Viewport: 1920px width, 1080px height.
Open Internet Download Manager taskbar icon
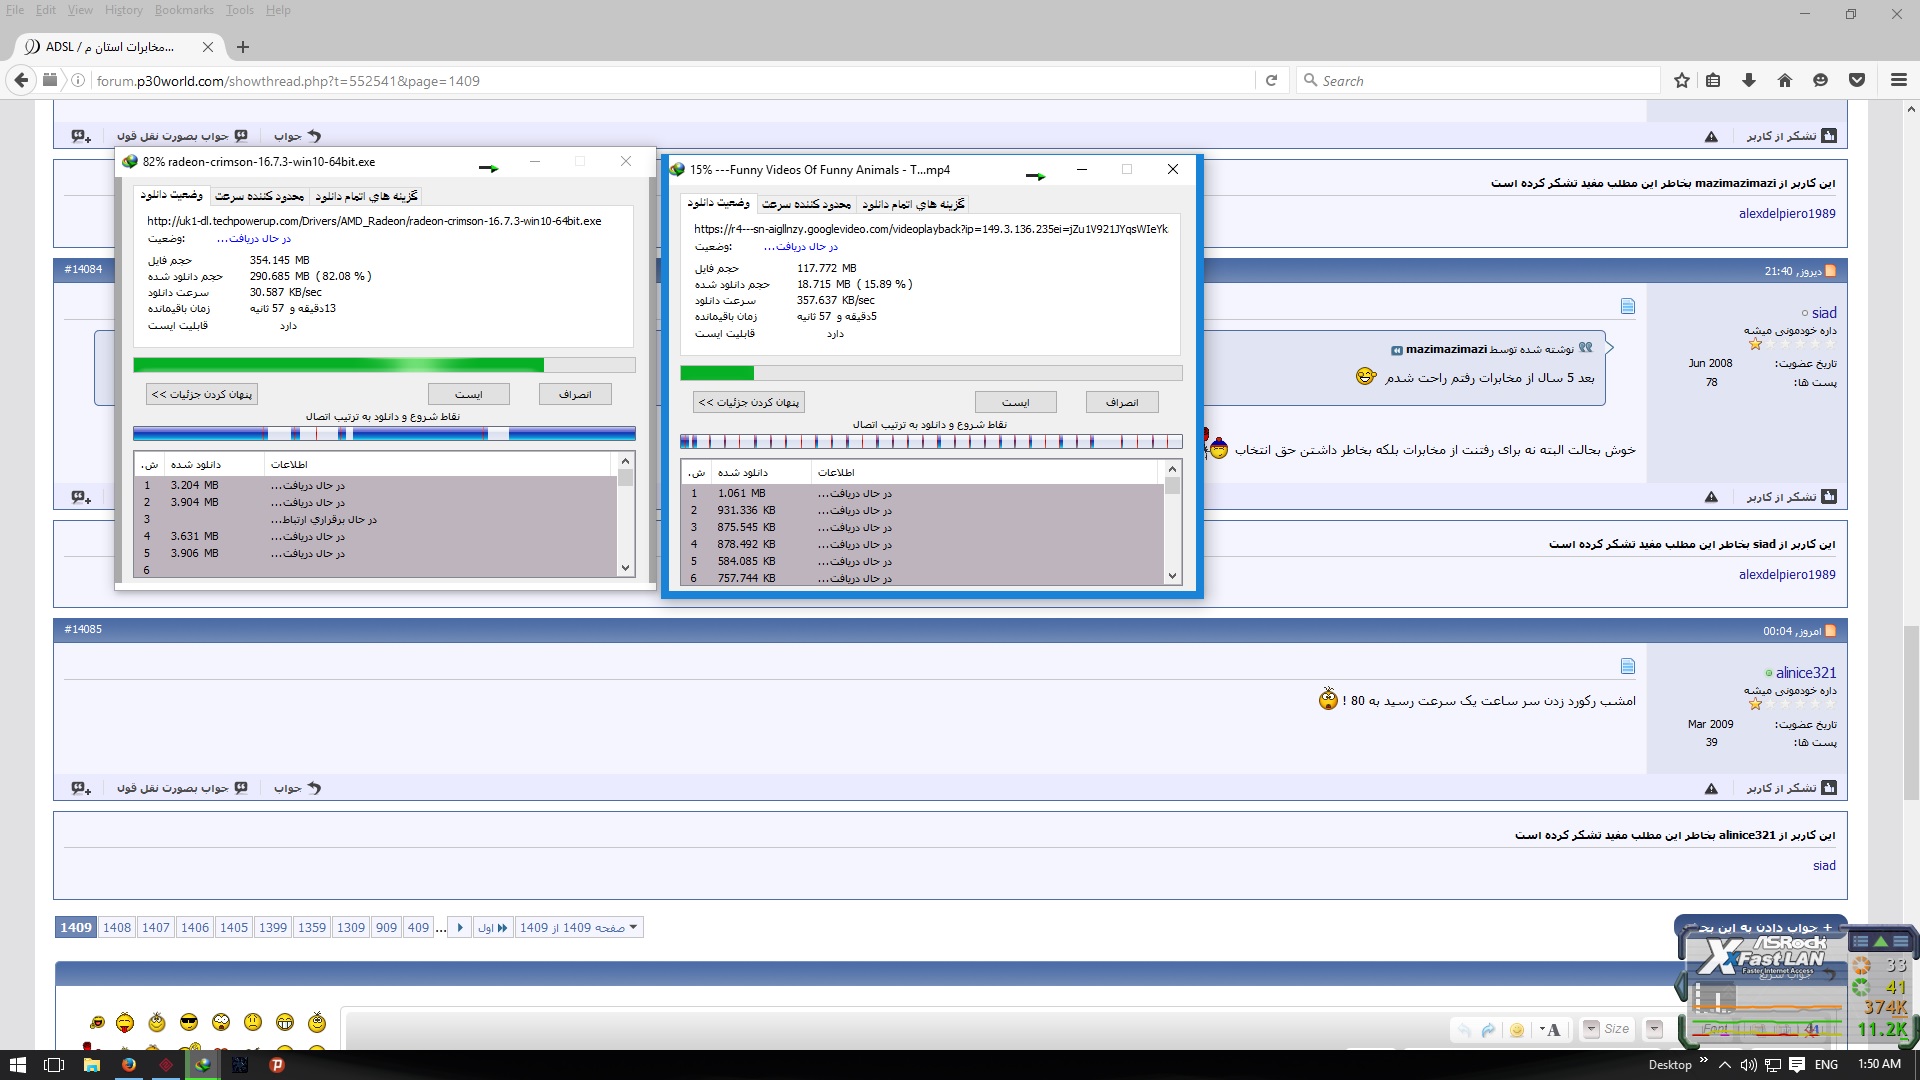pos(203,1065)
